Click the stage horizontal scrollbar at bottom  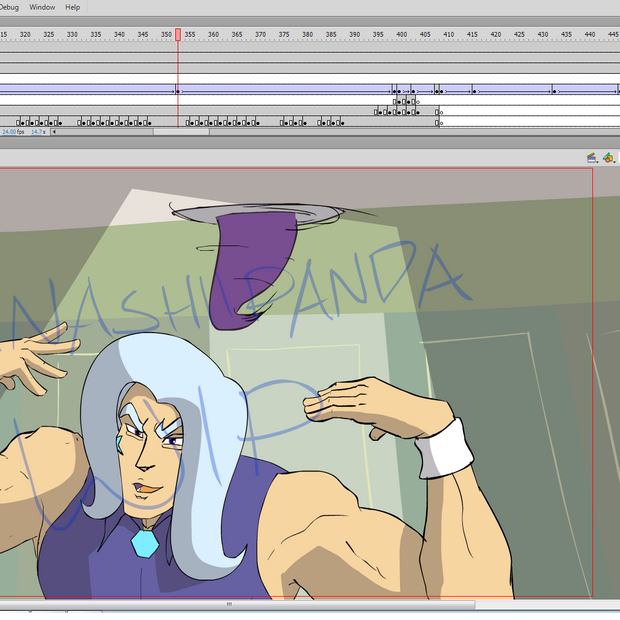click(x=237, y=604)
